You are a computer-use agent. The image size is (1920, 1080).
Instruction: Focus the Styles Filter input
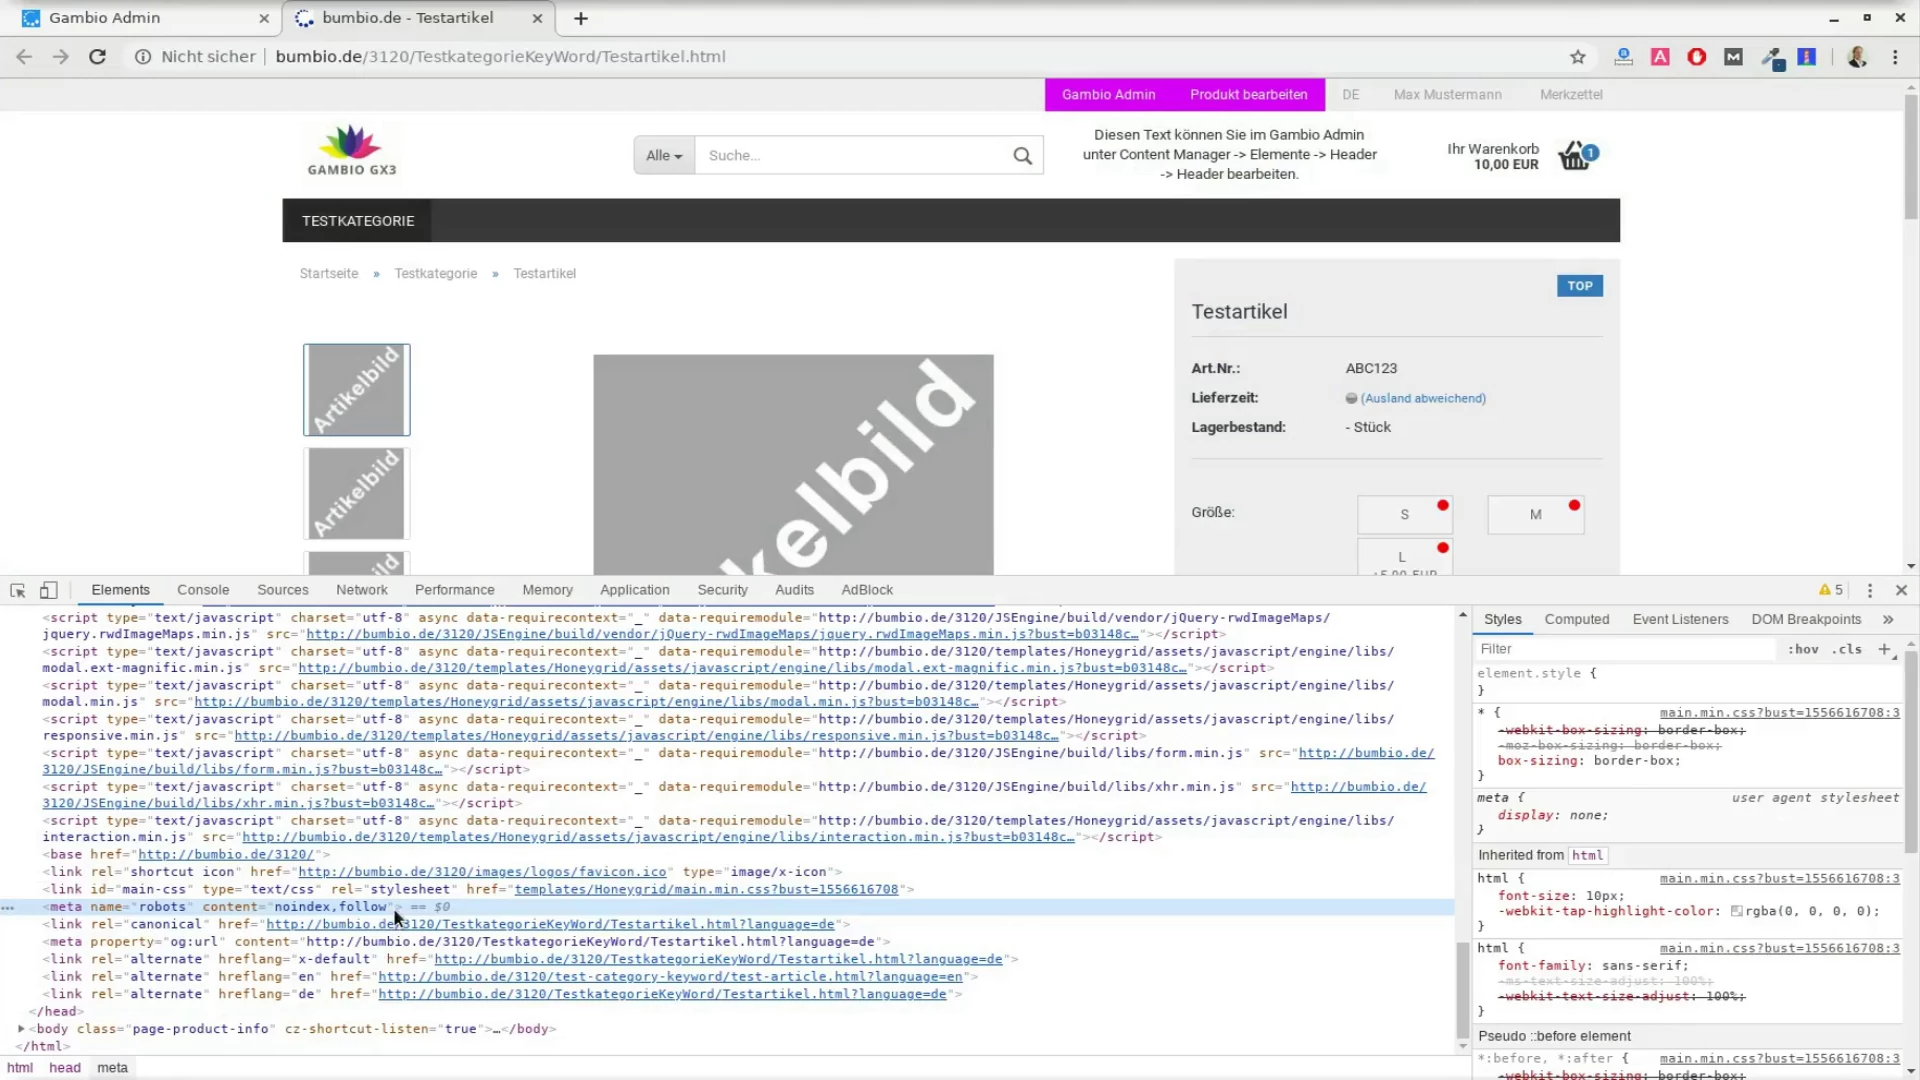coord(1625,649)
